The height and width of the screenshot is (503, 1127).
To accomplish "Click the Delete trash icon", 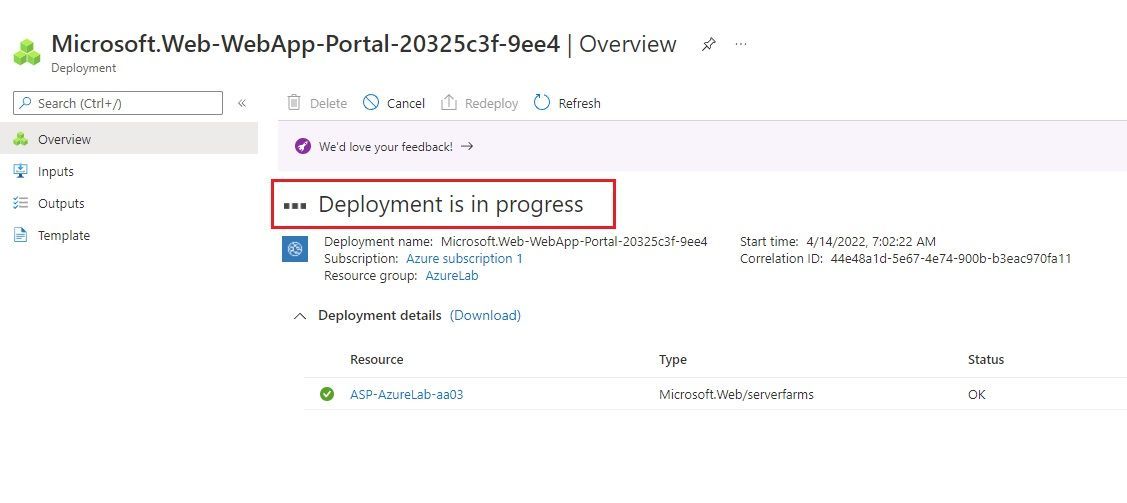I will click(294, 103).
